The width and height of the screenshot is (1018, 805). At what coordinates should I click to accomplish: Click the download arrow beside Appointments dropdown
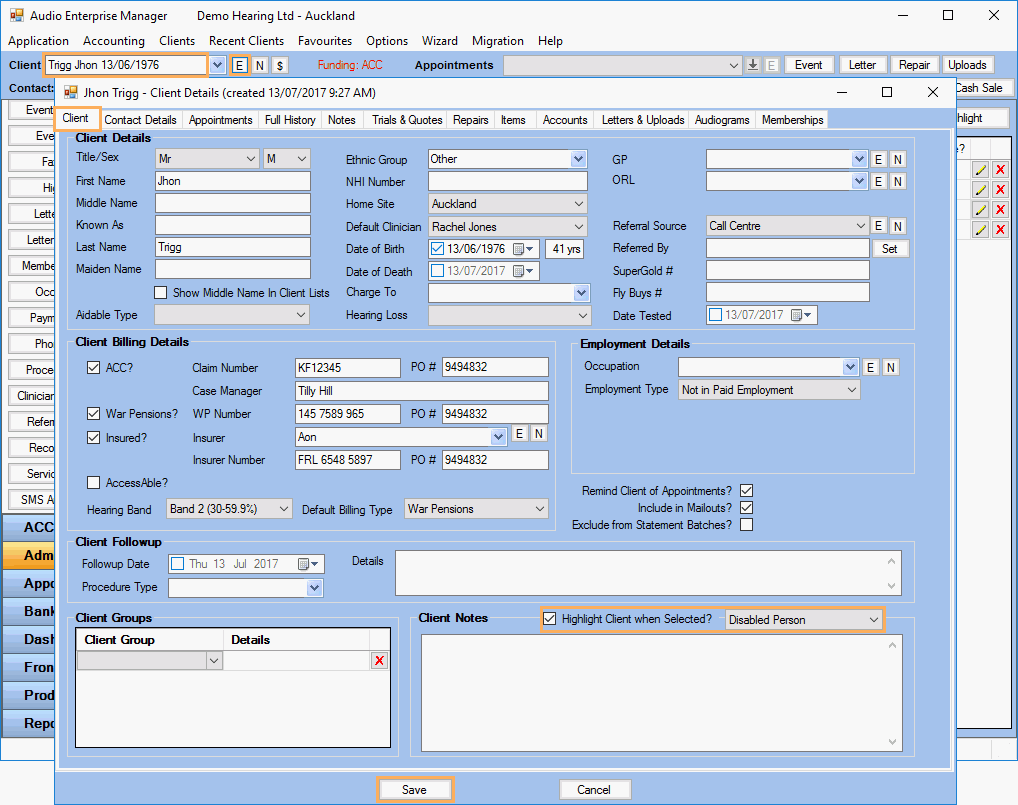(753, 65)
